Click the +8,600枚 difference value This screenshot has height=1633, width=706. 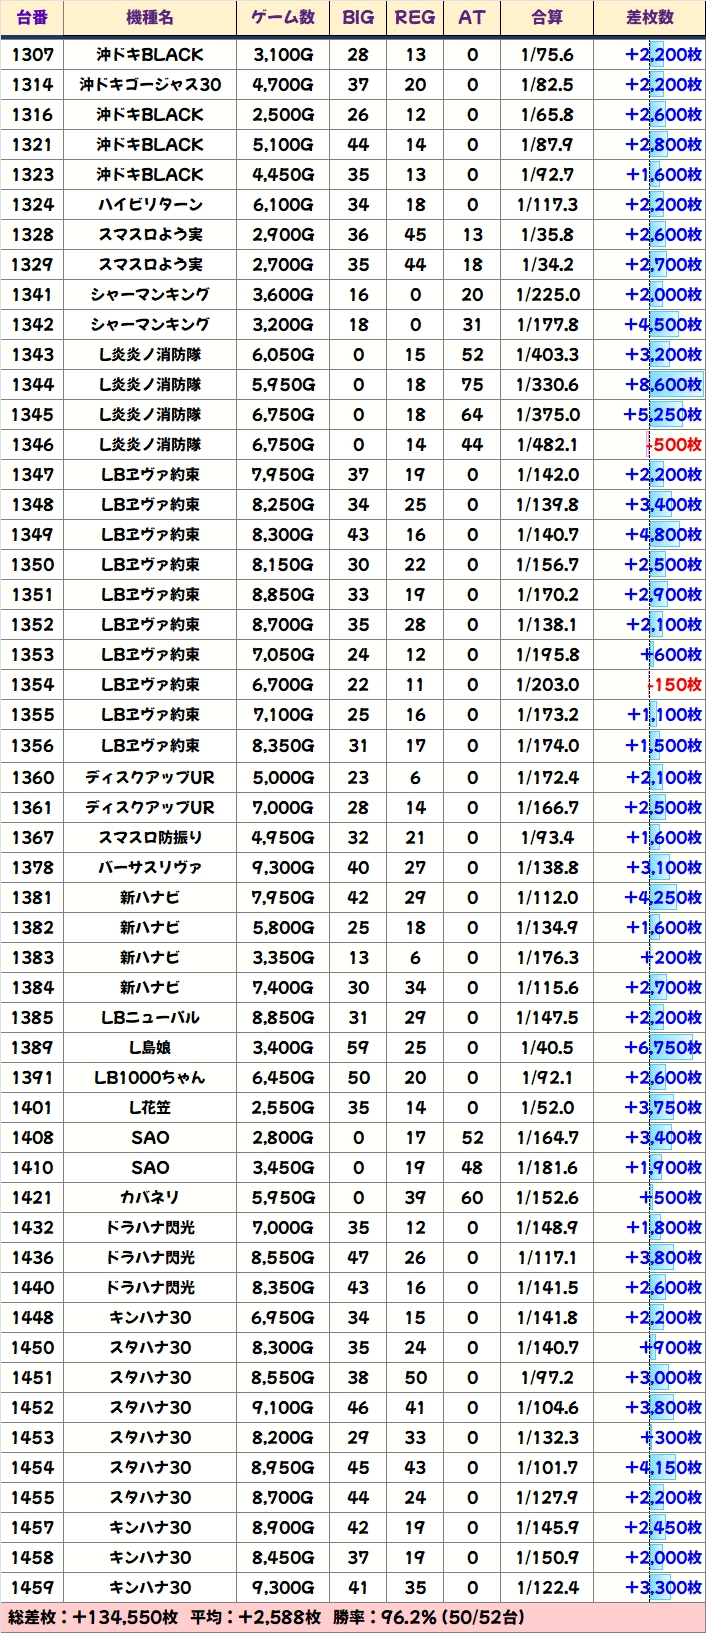pyautogui.click(x=663, y=384)
